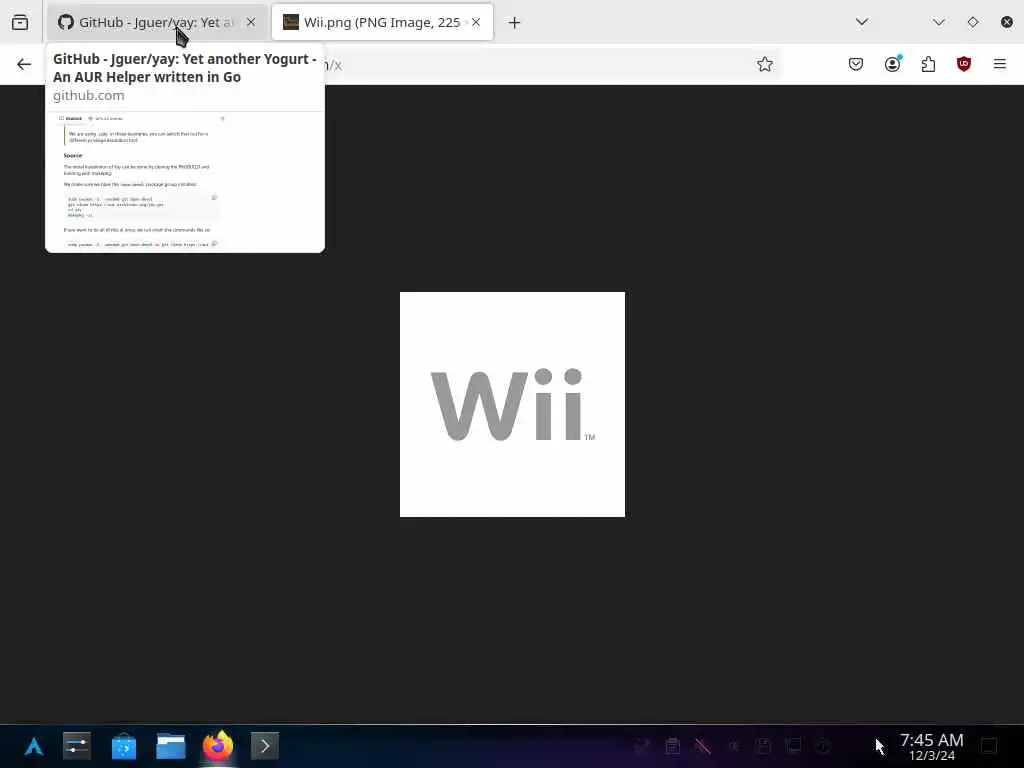Click the red slashed tray icon
Screen dimensions: 1024x768
pos(703,746)
